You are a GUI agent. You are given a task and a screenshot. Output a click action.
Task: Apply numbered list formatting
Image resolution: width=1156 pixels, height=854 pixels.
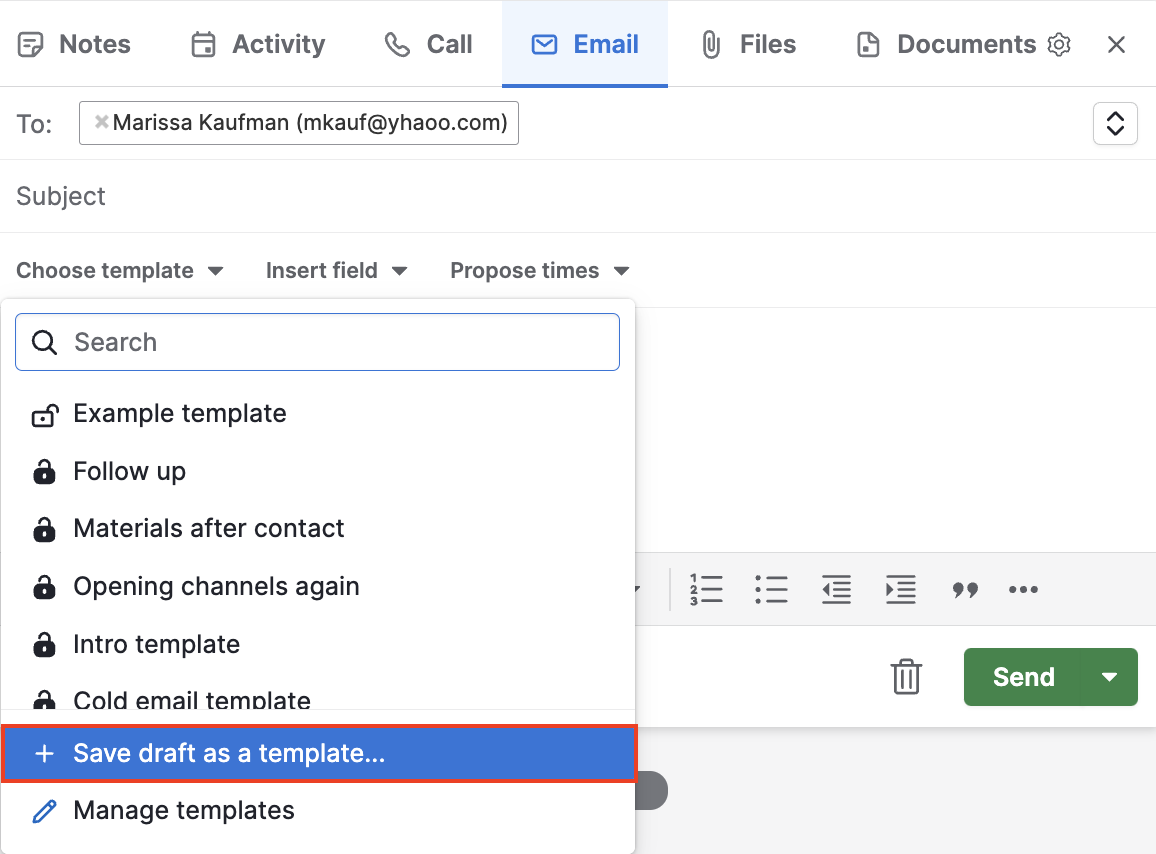pos(706,589)
